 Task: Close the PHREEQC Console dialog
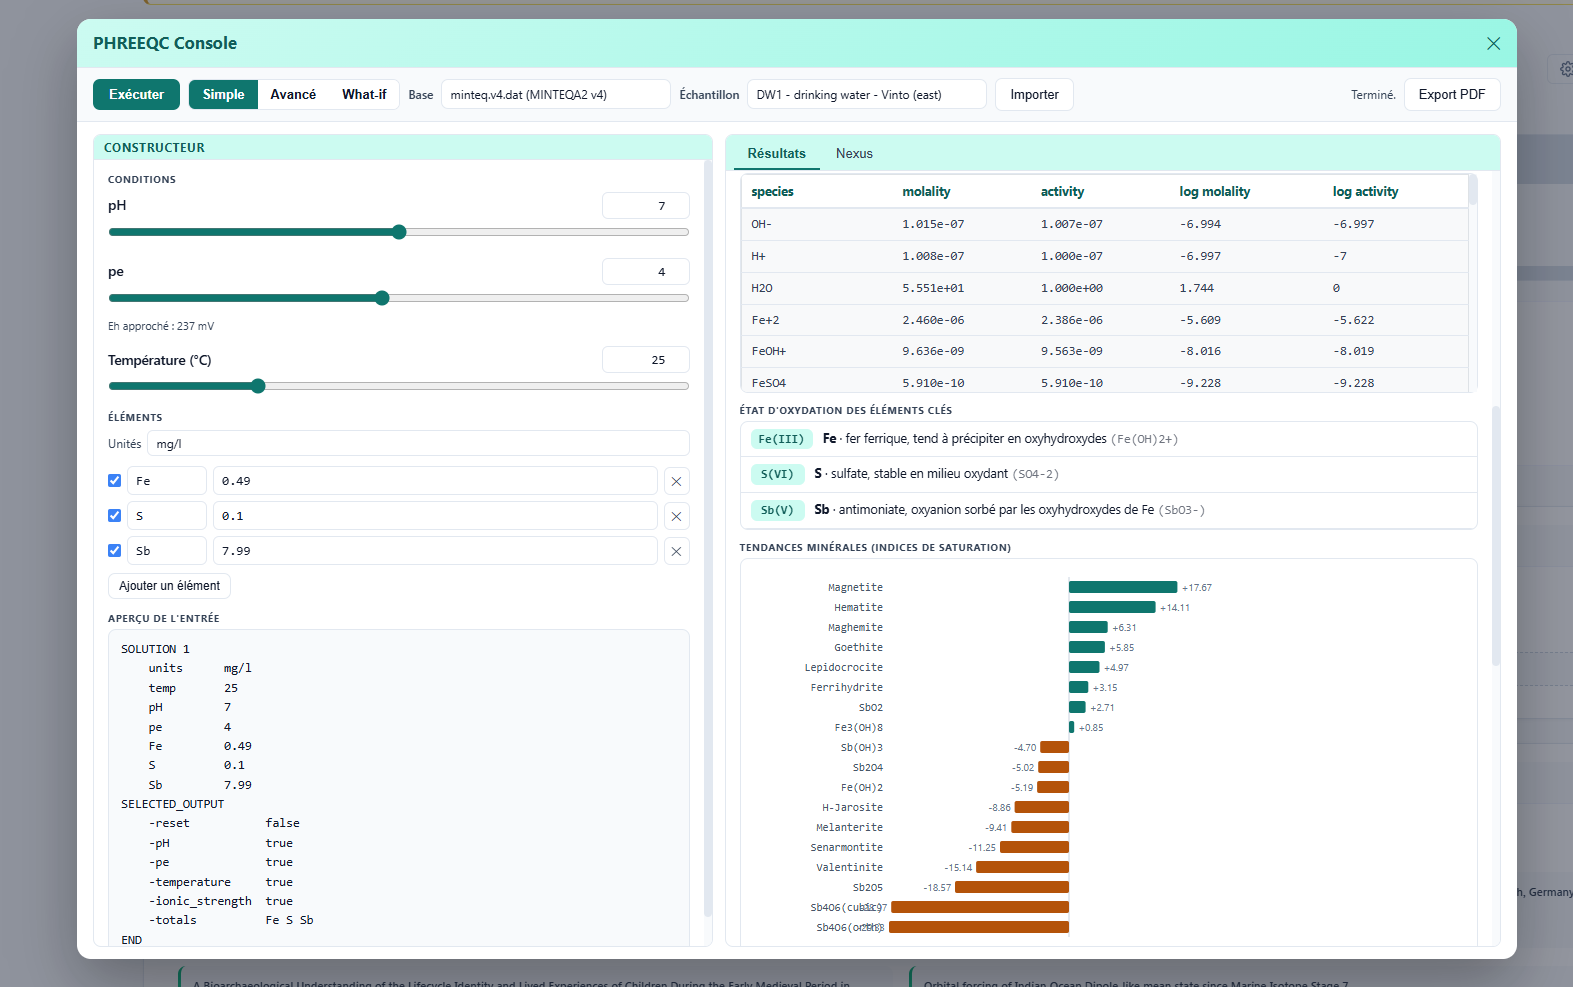1493,43
